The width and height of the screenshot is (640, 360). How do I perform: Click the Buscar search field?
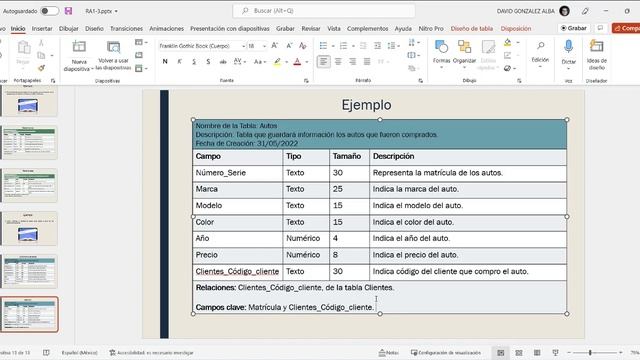(324, 11)
